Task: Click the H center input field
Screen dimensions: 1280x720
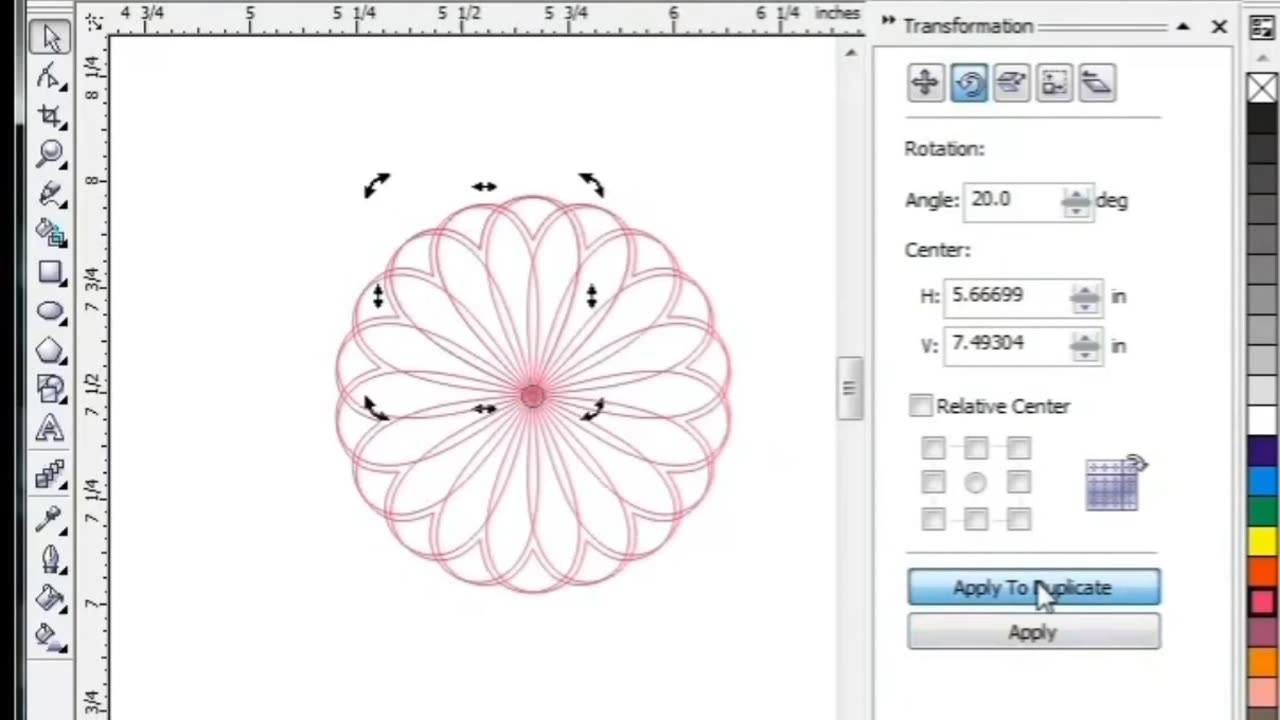Action: click(1008, 296)
